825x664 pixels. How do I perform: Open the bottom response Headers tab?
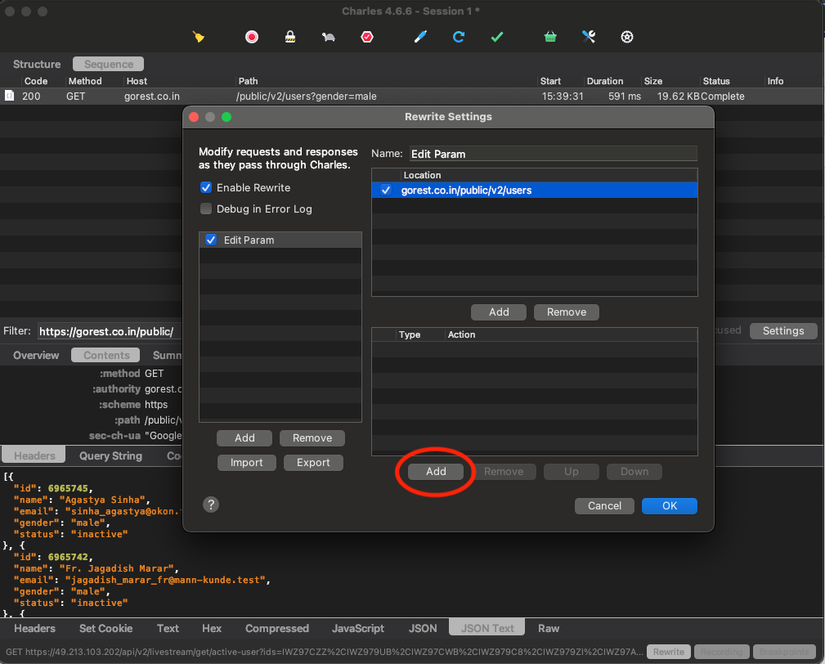(34, 628)
